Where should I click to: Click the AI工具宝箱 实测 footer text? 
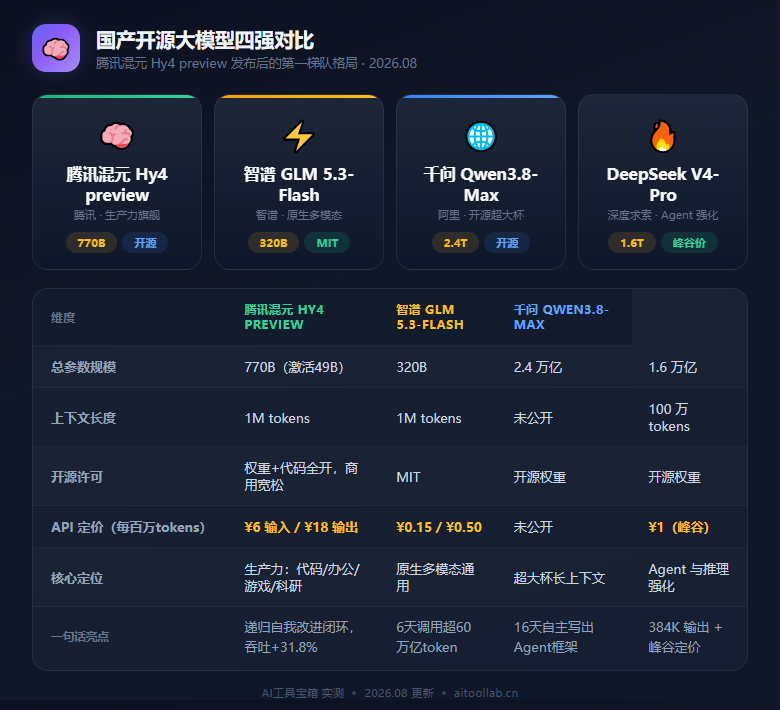coord(302,693)
